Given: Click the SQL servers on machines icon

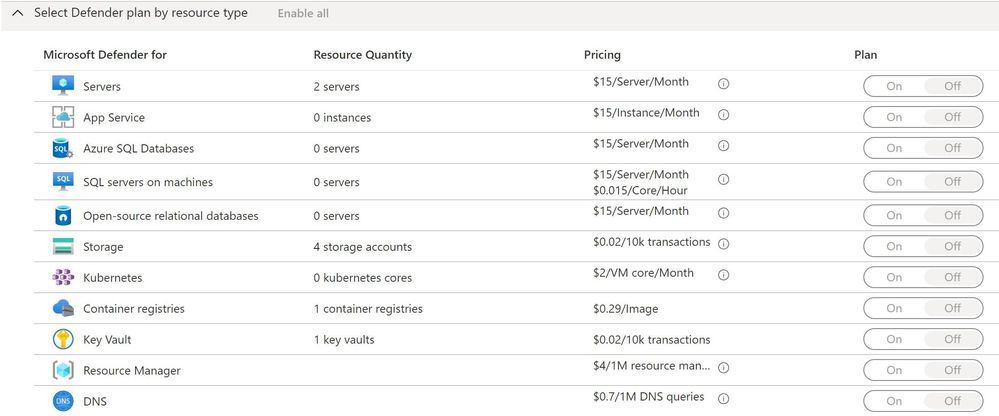Looking at the screenshot, I should (63, 182).
